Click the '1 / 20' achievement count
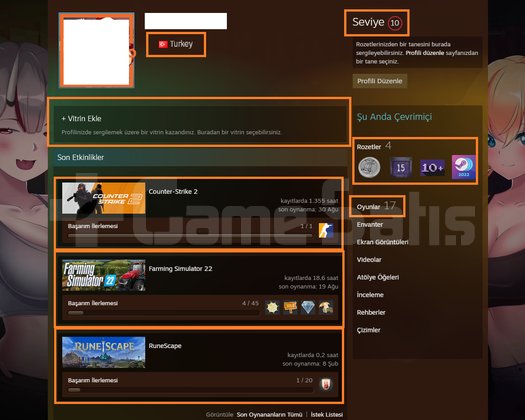The height and width of the screenshot is (420, 525). pyautogui.click(x=304, y=380)
